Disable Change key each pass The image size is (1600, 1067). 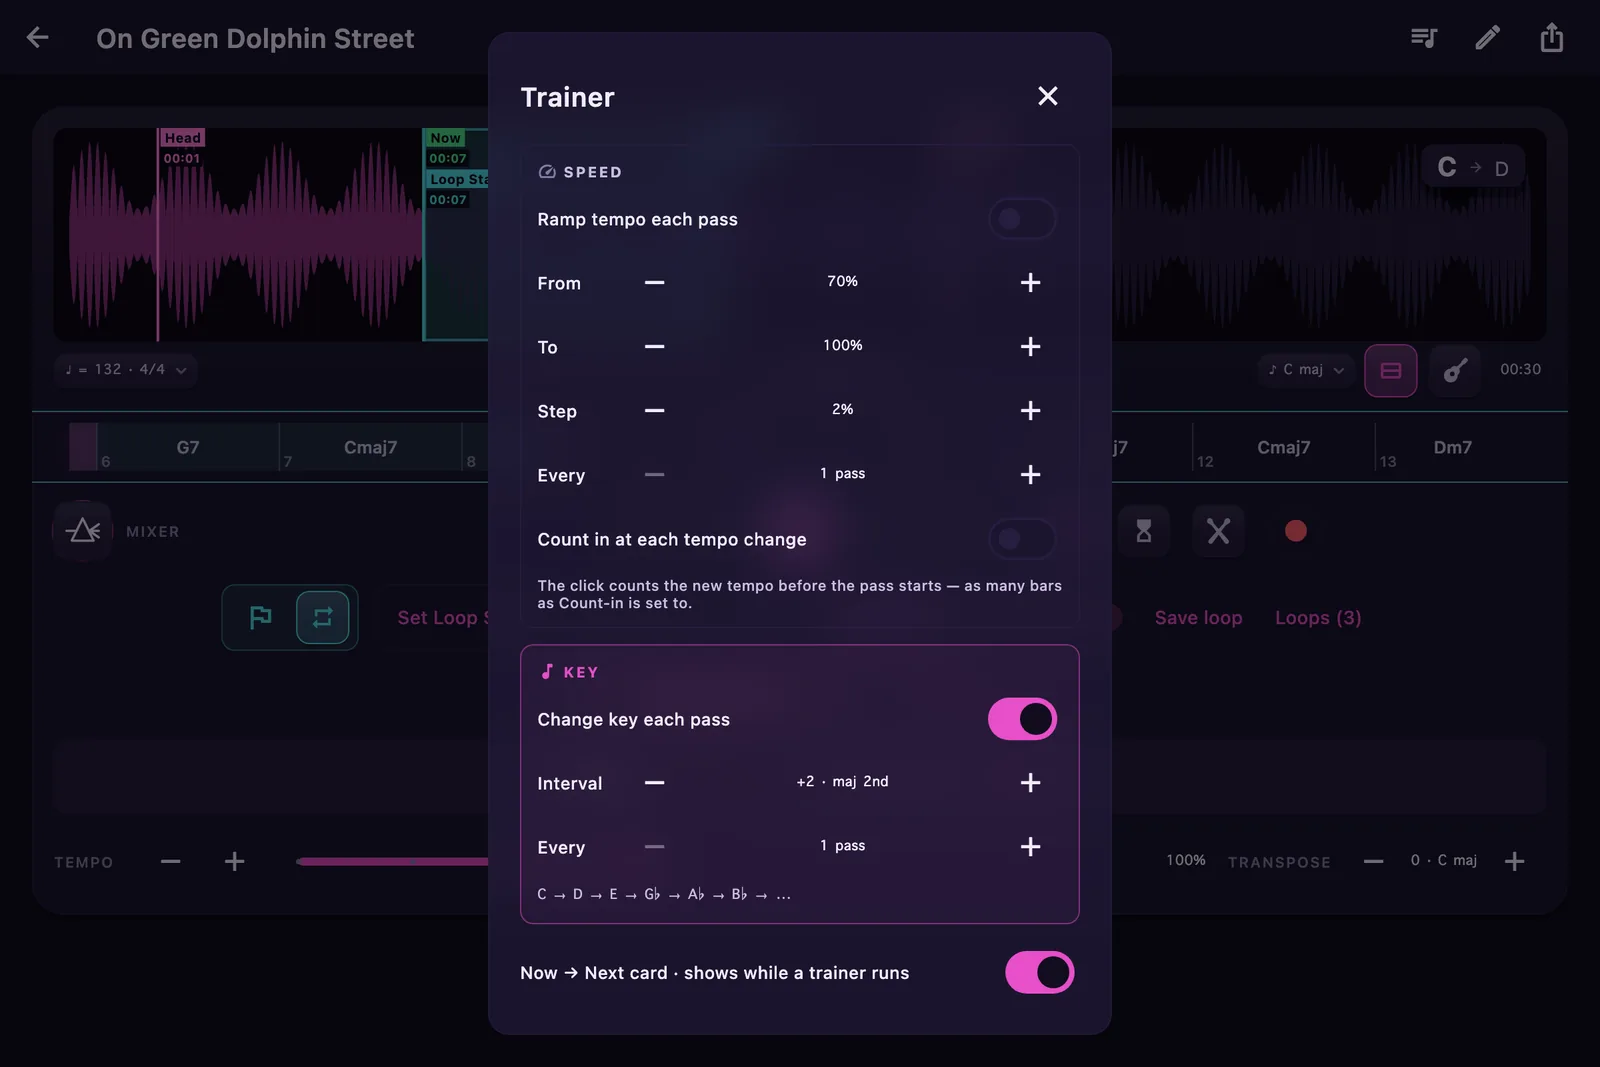pyautogui.click(x=1022, y=719)
